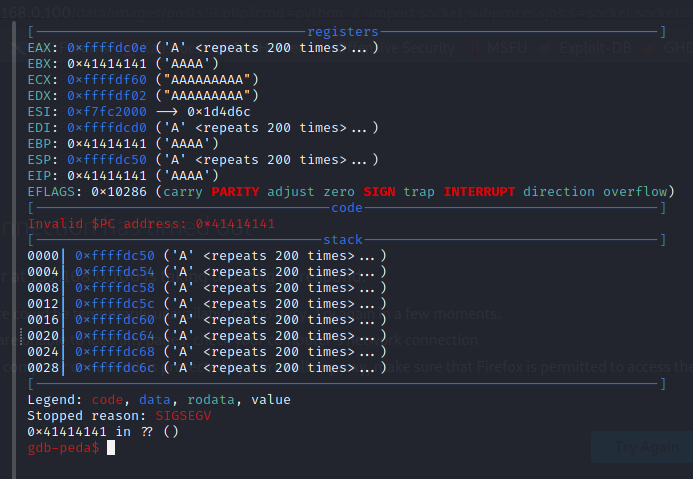Select EFLAGS value 0x10286

(119, 192)
